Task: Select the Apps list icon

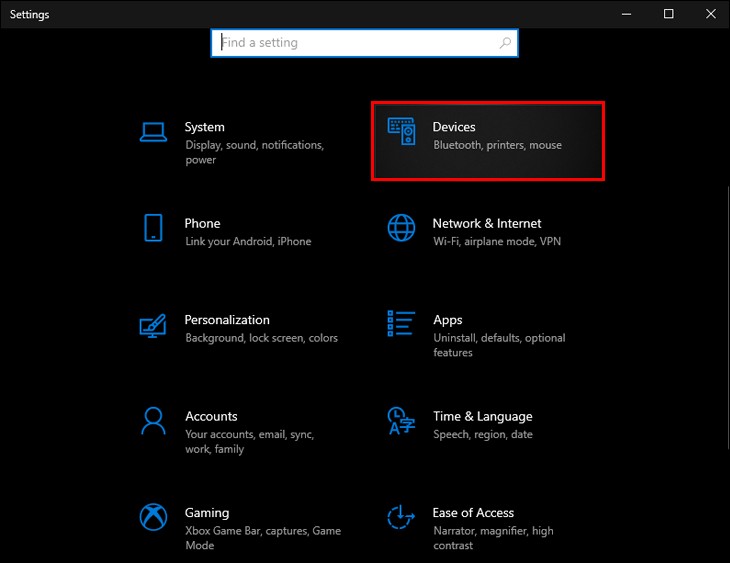Action: [x=401, y=324]
